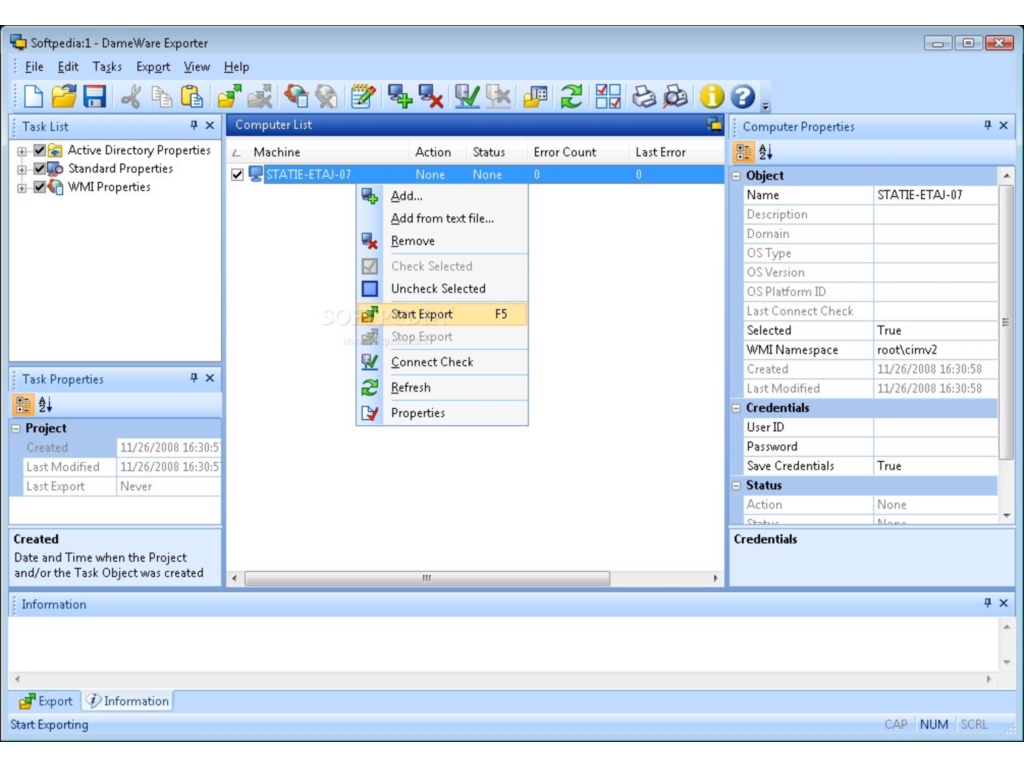Click the scroll down arrow in Computer Properties

(1006, 516)
